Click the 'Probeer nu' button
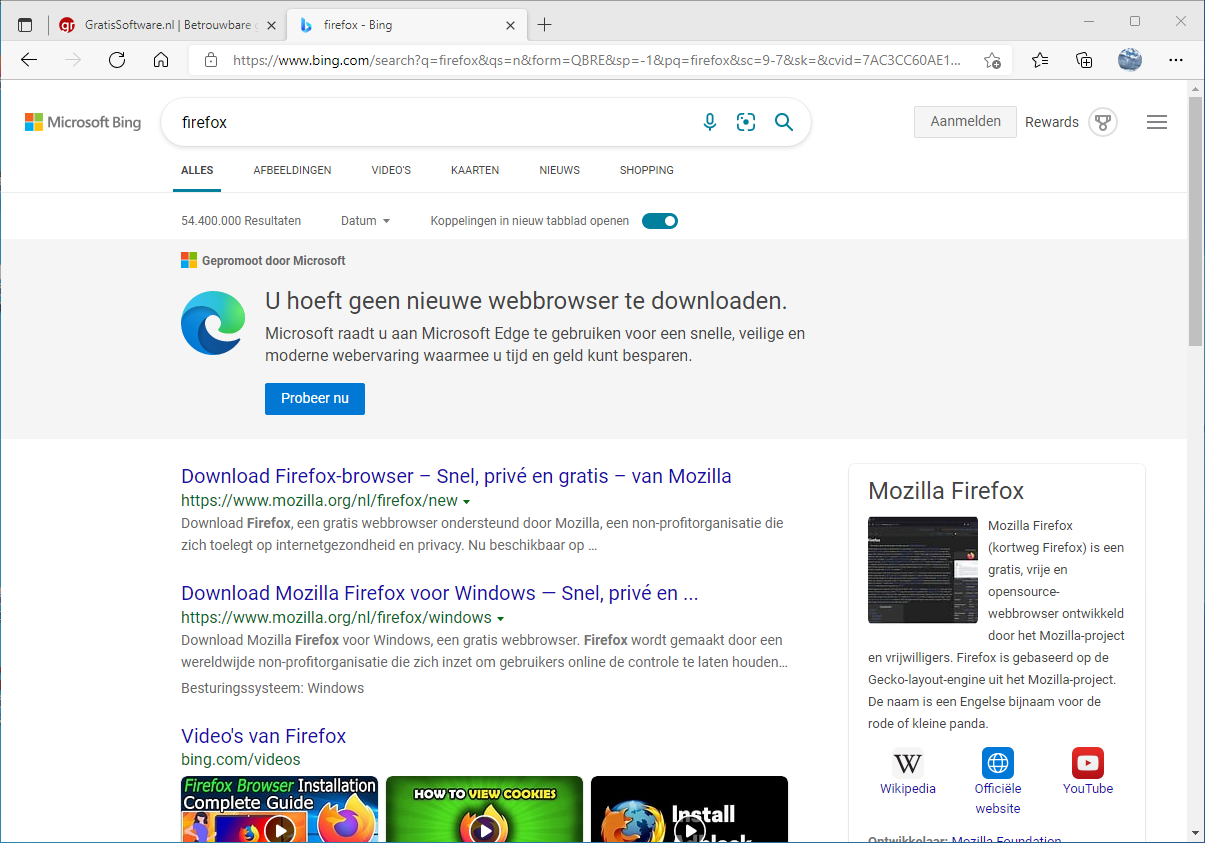 pos(315,398)
